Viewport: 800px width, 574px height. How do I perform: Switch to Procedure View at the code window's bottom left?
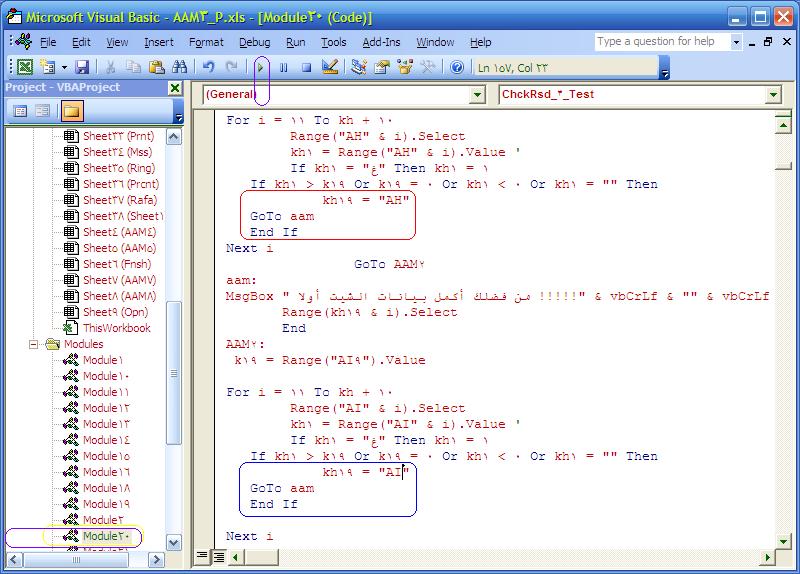click(203, 556)
